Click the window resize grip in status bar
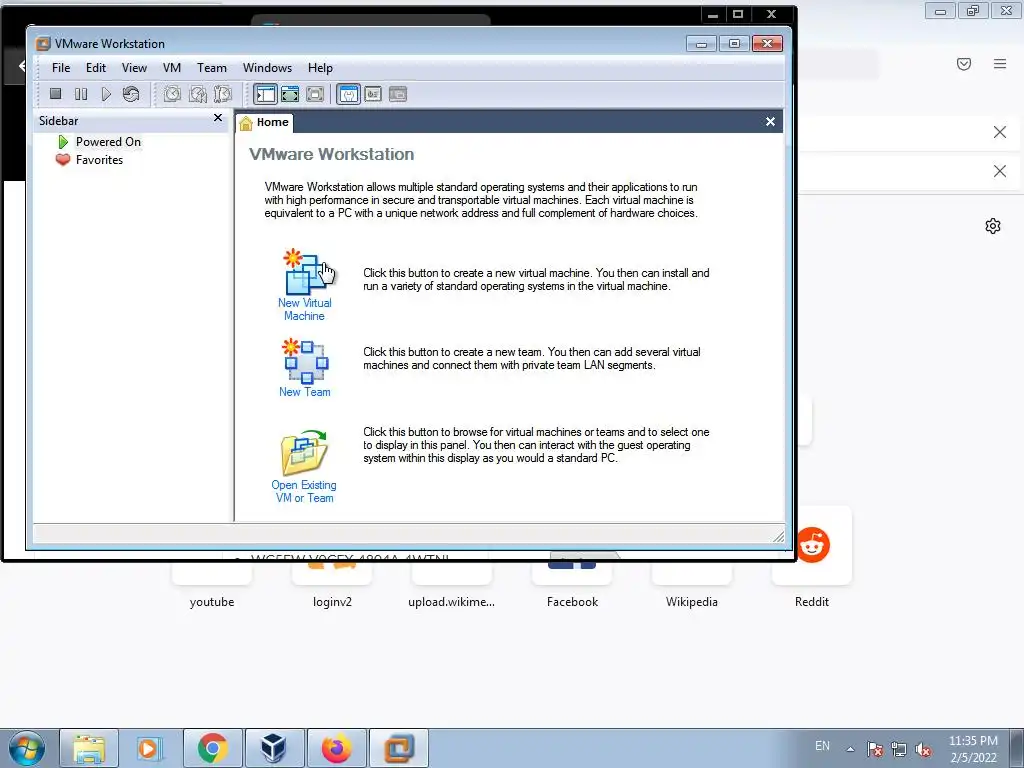This screenshot has width=1024, height=768. coord(778,536)
